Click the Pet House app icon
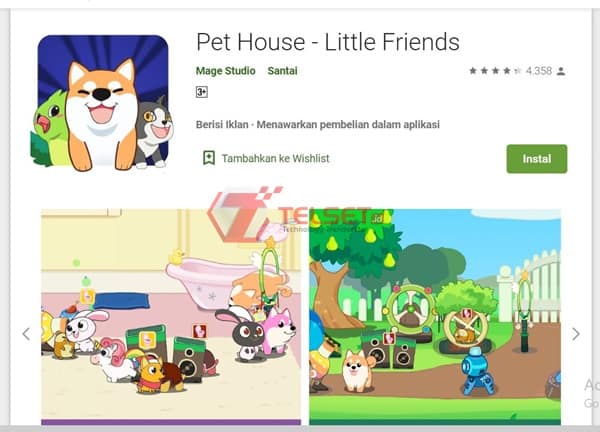The width and height of the screenshot is (600, 432). pos(102,103)
